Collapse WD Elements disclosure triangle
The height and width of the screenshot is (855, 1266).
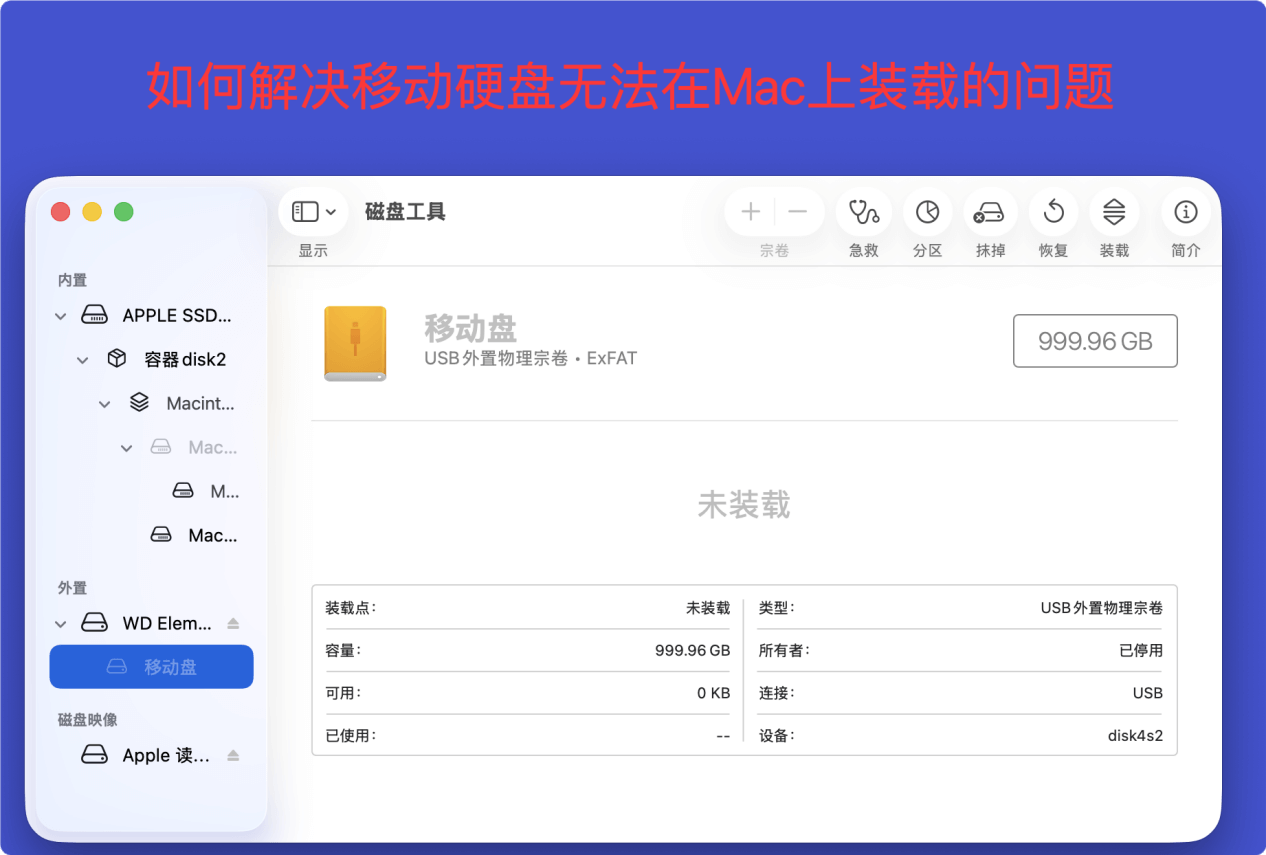60,622
